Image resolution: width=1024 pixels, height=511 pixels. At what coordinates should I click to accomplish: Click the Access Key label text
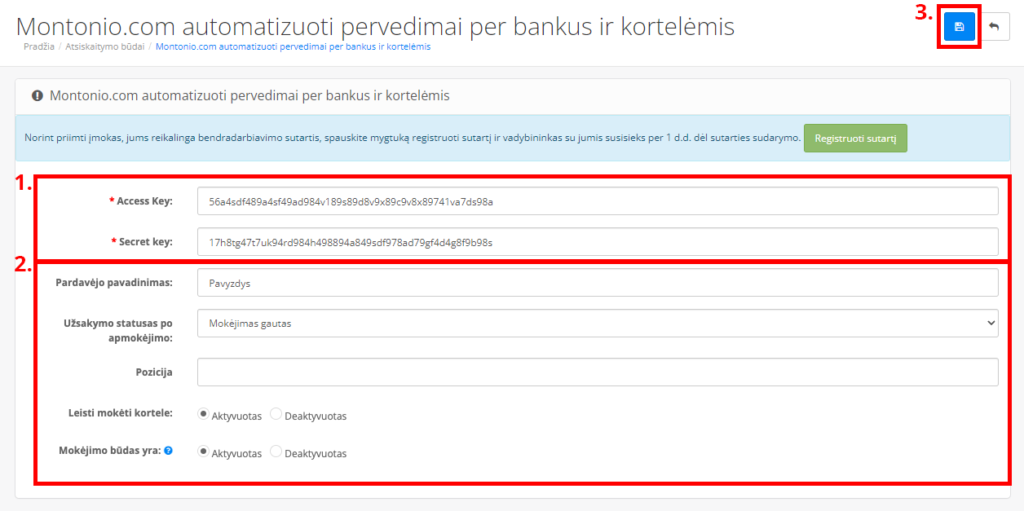pyautogui.click(x=144, y=201)
